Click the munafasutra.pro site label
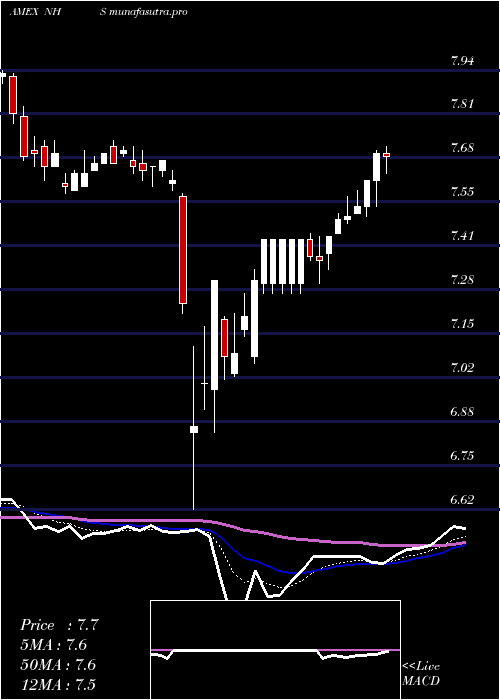The height and width of the screenshot is (700, 500). pos(147,12)
